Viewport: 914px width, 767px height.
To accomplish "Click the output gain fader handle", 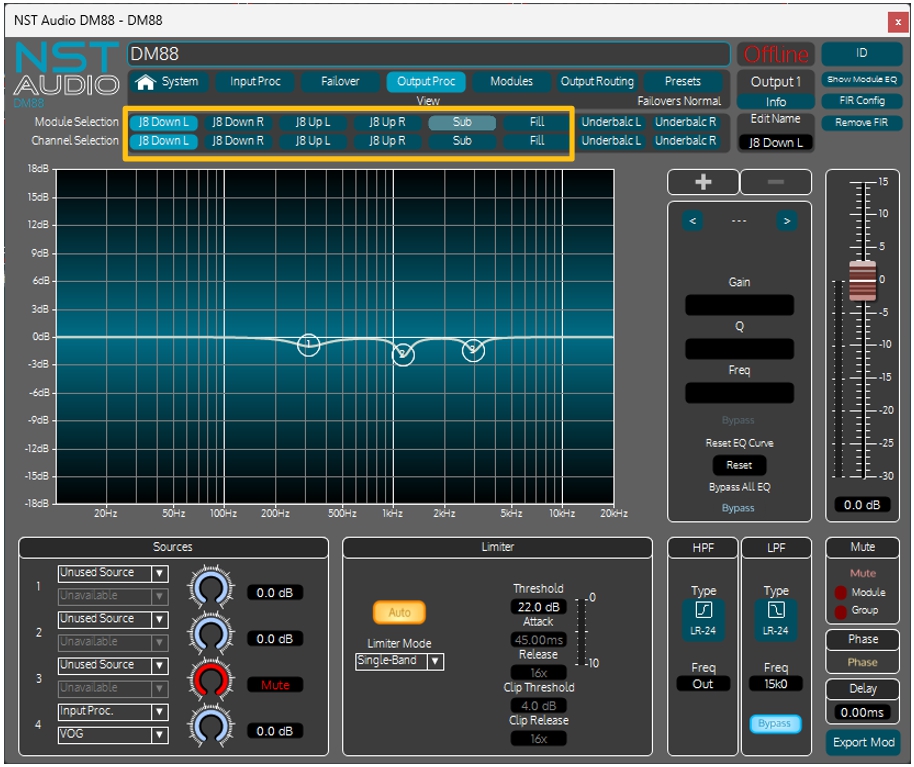I will point(862,280).
